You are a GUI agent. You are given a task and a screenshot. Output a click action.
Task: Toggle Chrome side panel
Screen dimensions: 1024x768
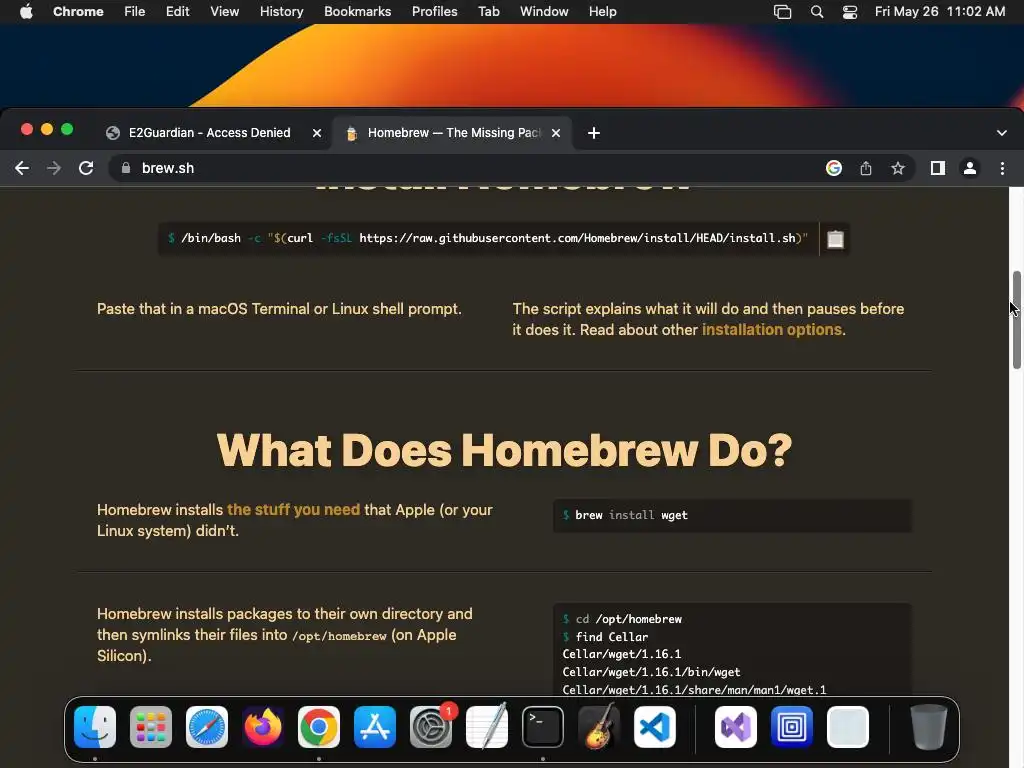click(x=938, y=168)
